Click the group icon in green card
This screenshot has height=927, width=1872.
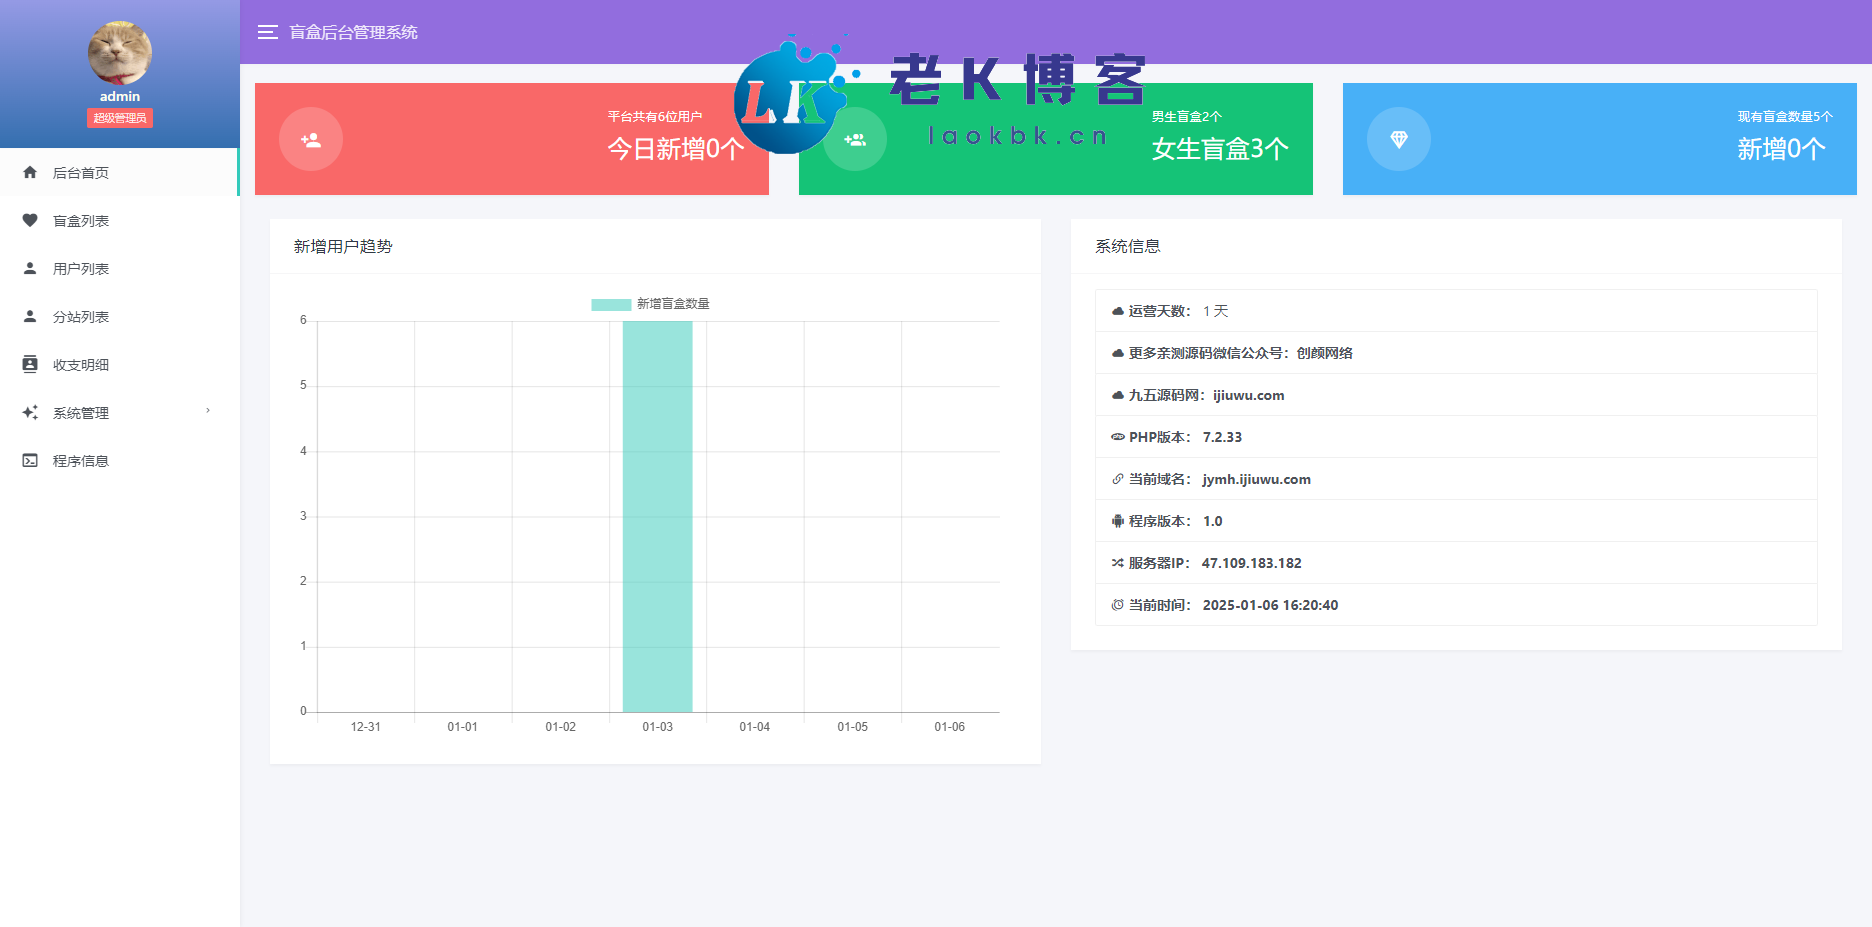click(855, 140)
